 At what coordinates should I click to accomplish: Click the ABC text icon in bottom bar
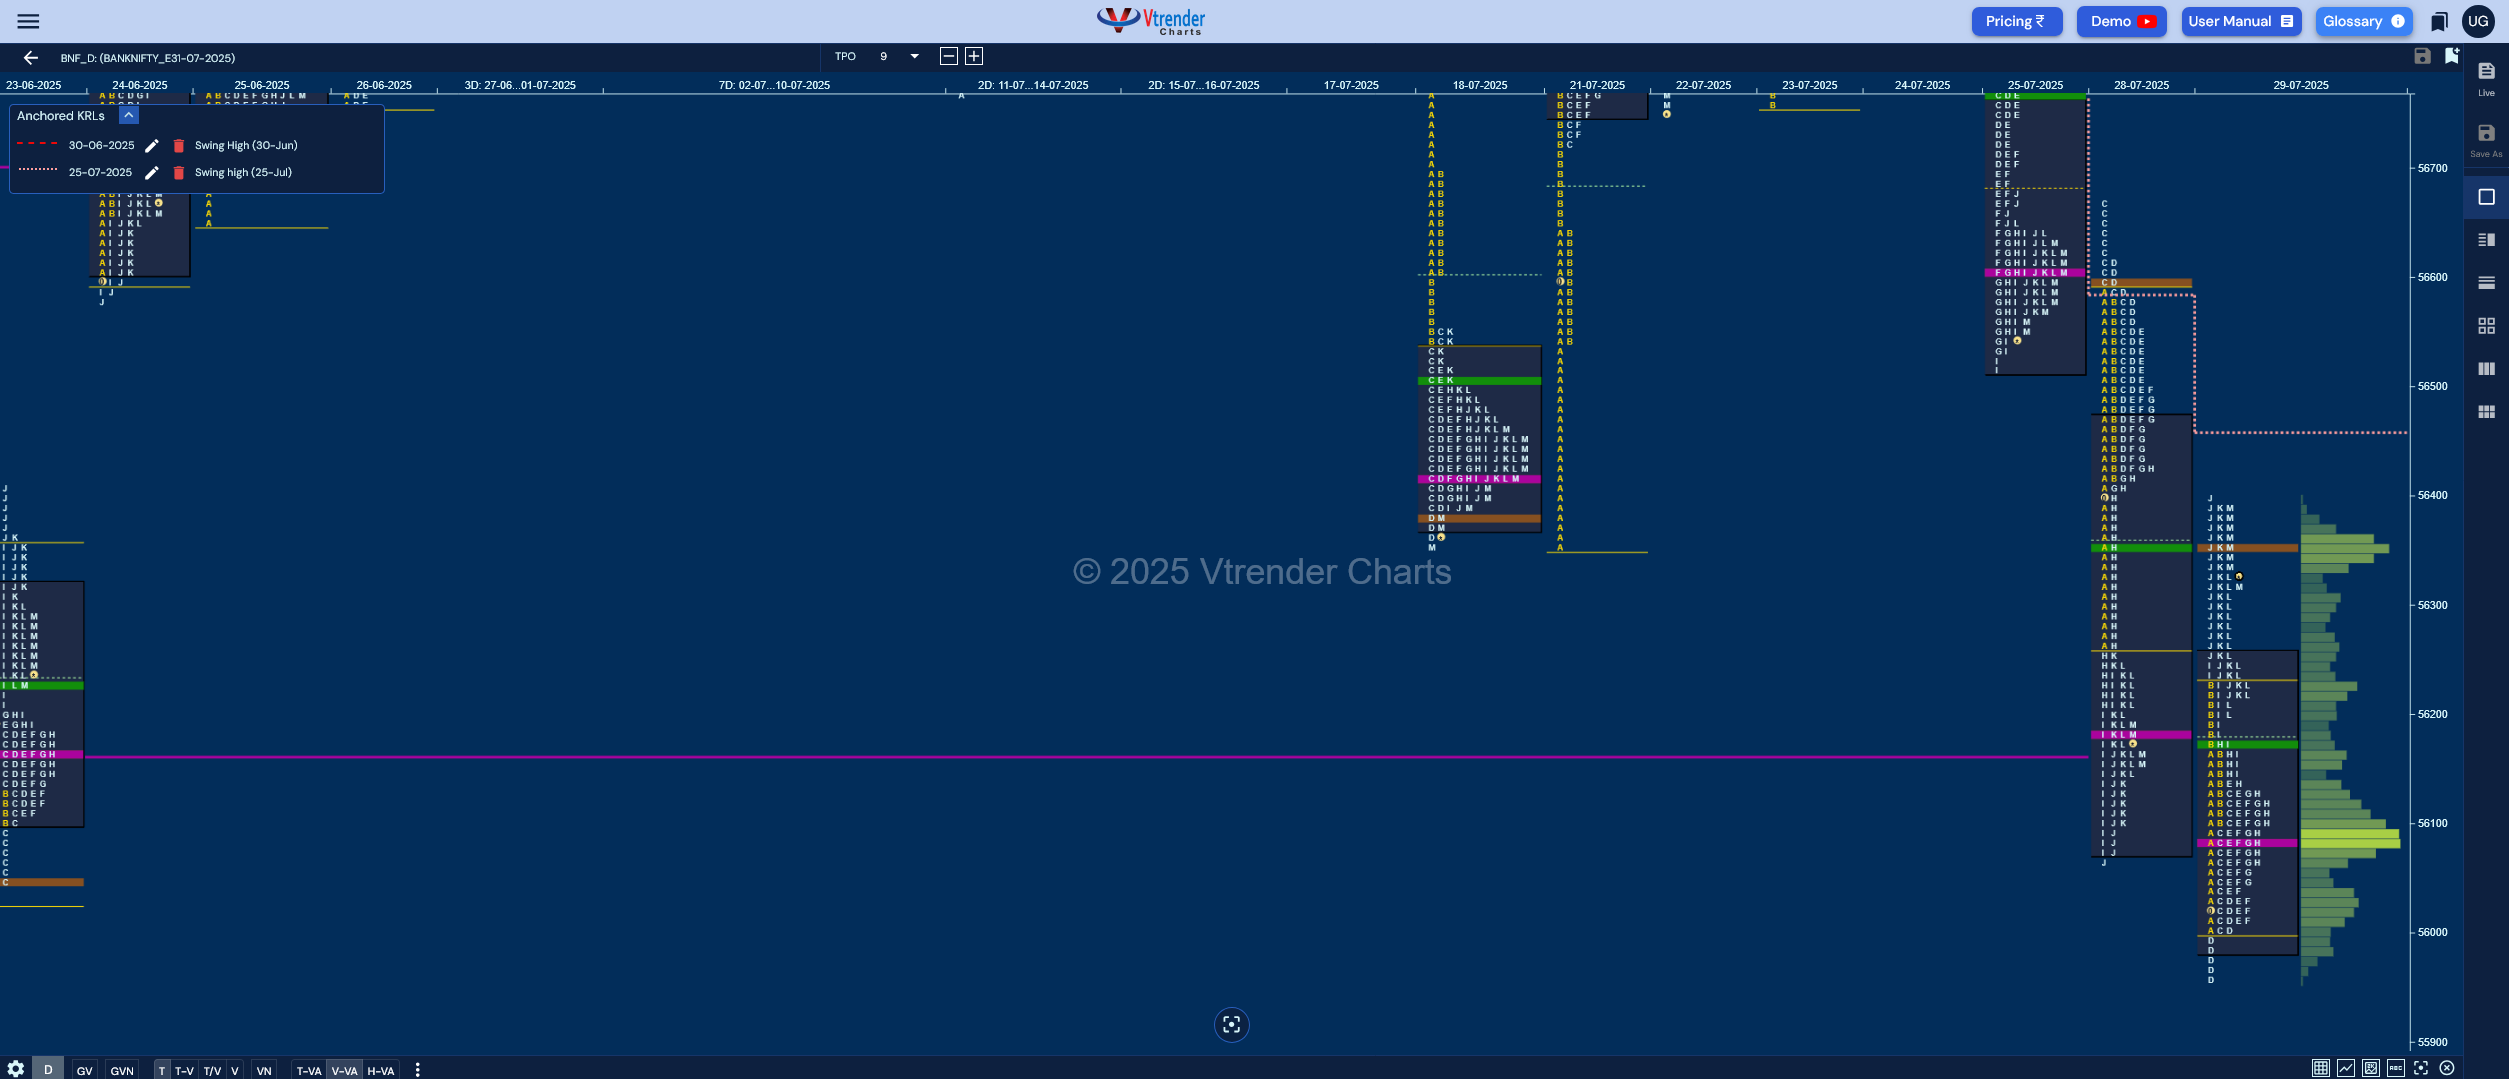pos(2395,1068)
